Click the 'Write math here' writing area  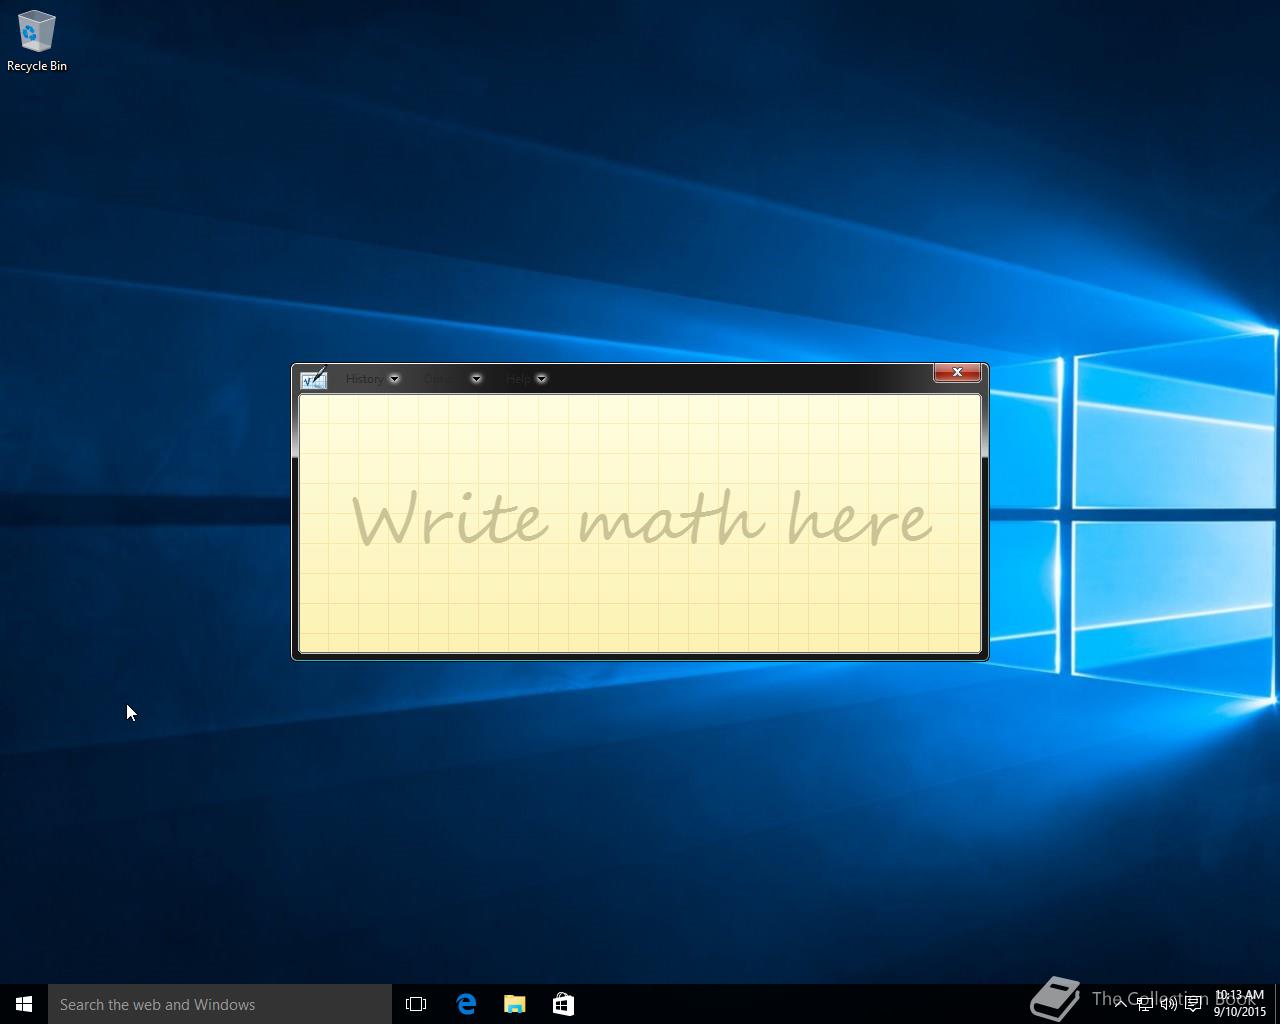(x=640, y=523)
